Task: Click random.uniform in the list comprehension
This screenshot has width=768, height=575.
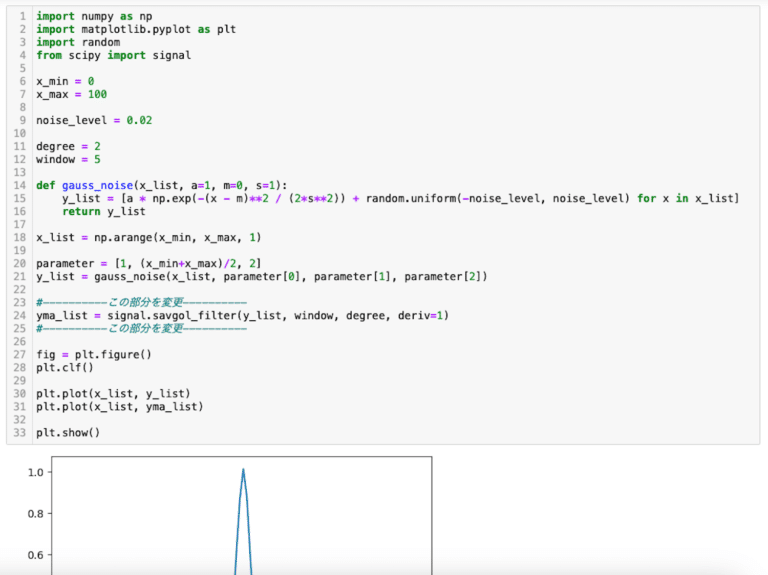Action: (x=410, y=198)
